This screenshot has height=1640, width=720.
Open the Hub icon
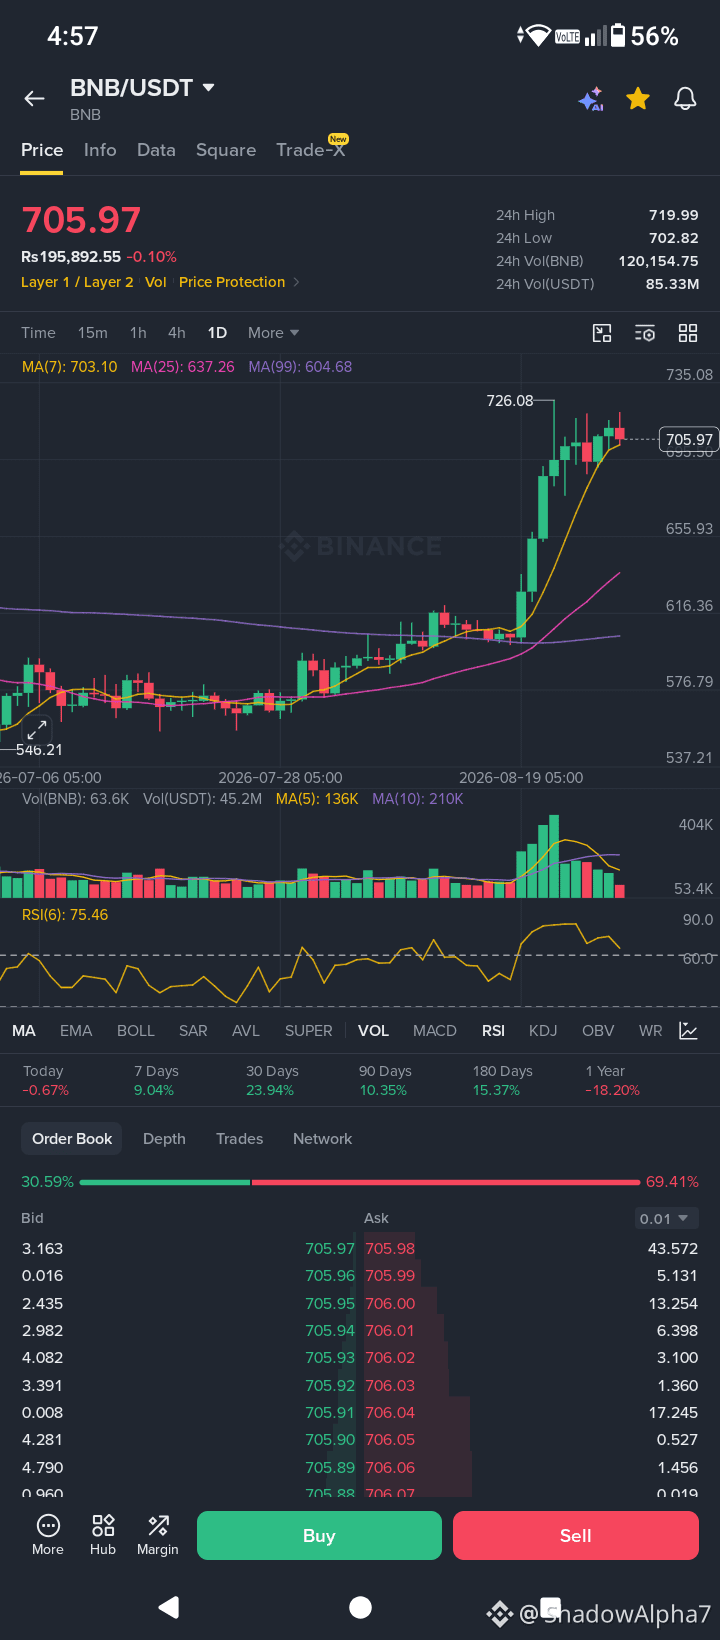(x=103, y=1535)
